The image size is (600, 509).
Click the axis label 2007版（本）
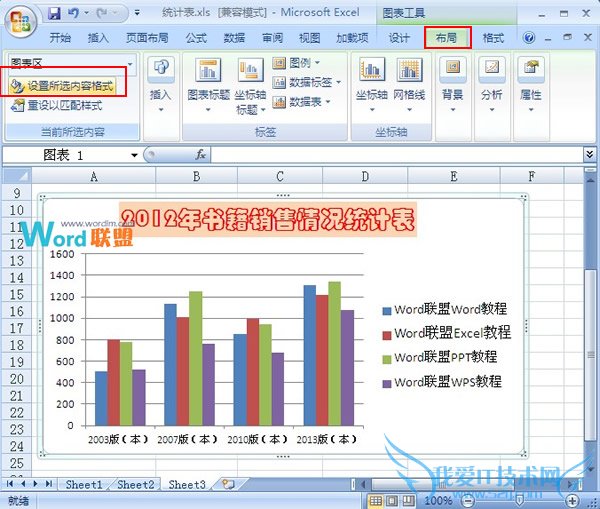(x=188, y=439)
